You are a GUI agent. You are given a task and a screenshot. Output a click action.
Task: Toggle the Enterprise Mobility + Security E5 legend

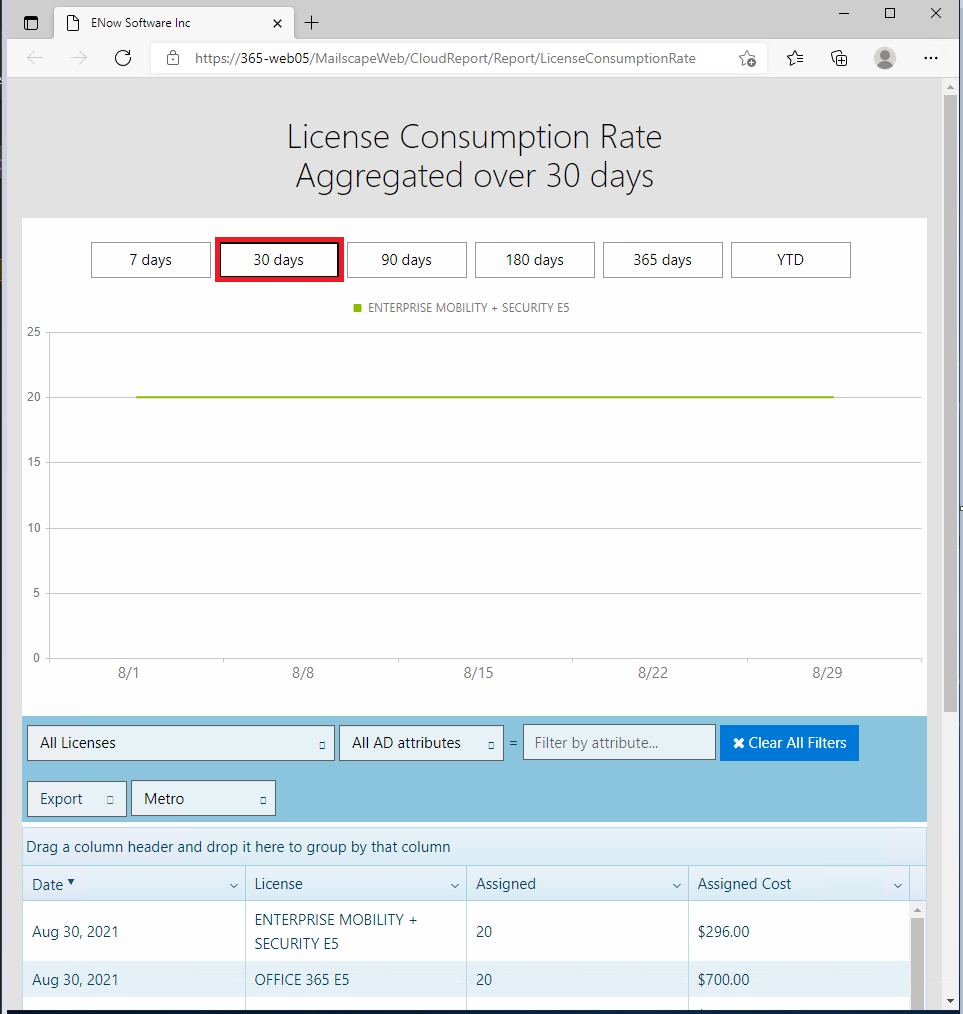point(462,308)
